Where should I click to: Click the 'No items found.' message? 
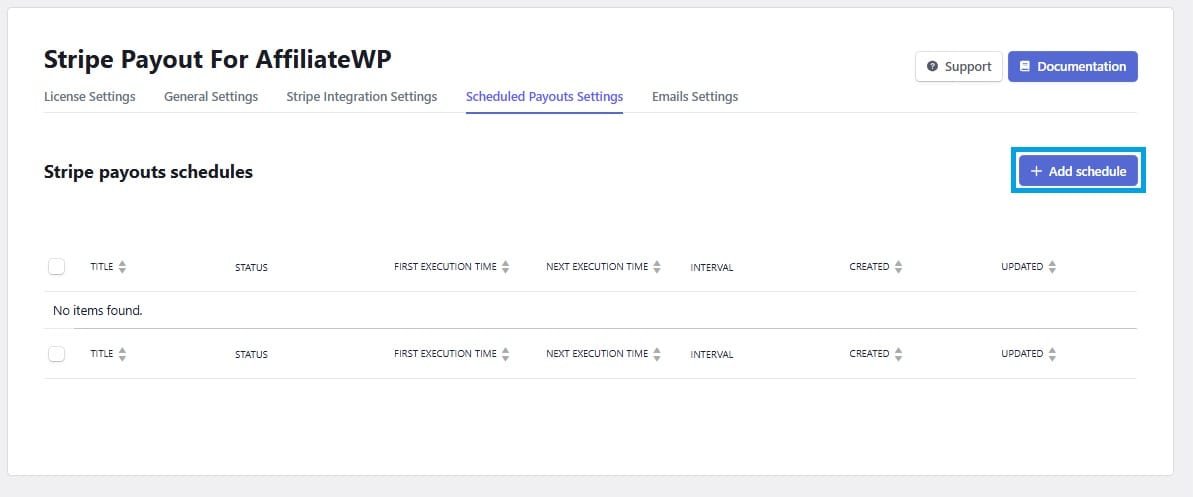tap(97, 311)
